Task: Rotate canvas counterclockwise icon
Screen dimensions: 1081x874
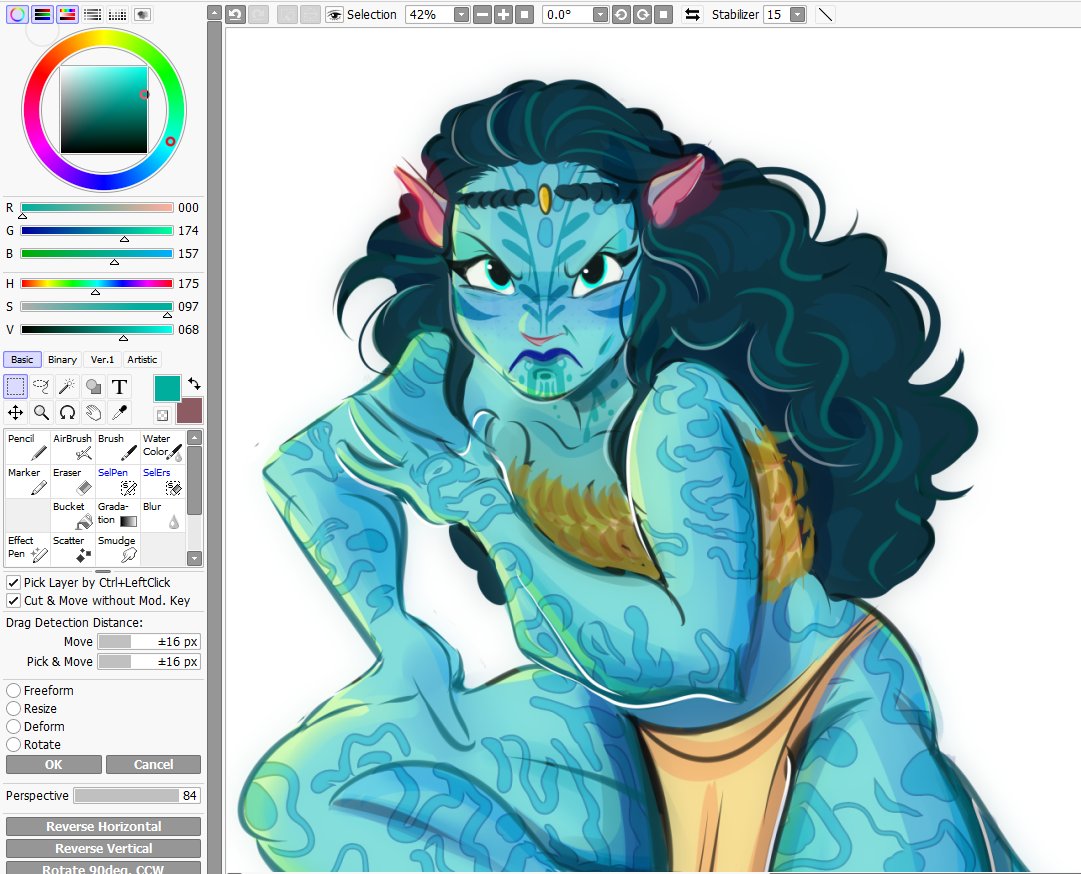Action: coord(621,14)
